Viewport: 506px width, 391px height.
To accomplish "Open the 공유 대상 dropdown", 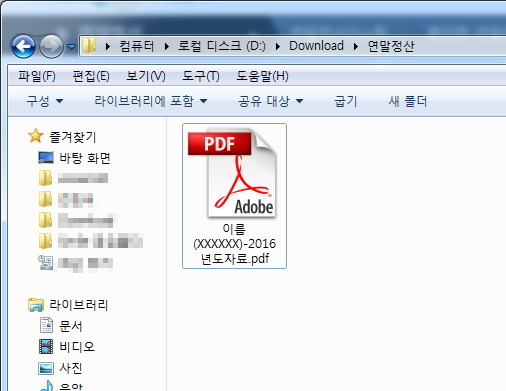I will coord(271,101).
